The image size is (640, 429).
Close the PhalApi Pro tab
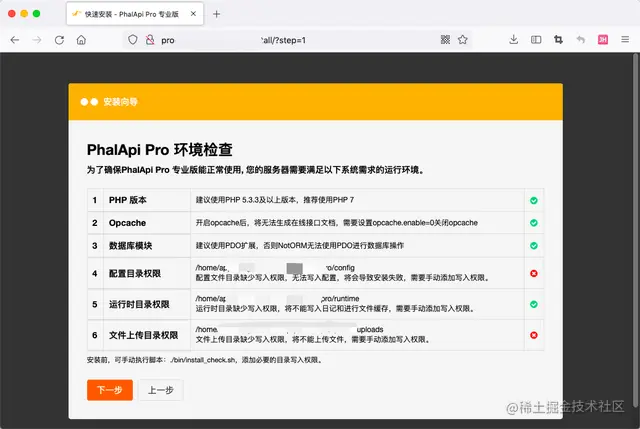click(x=193, y=14)
